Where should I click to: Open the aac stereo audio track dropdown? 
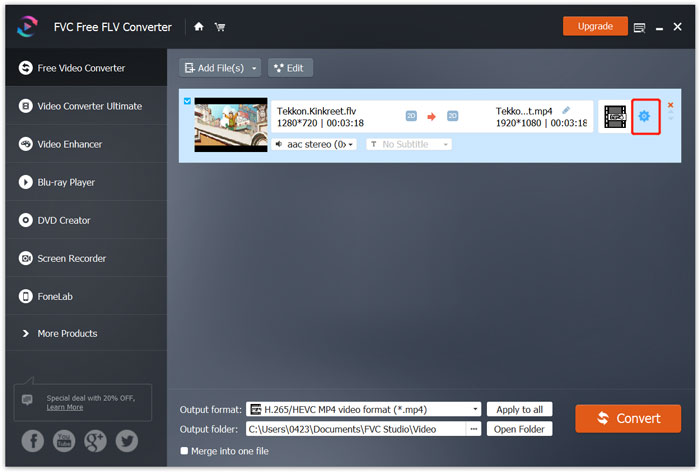[314, 144]
